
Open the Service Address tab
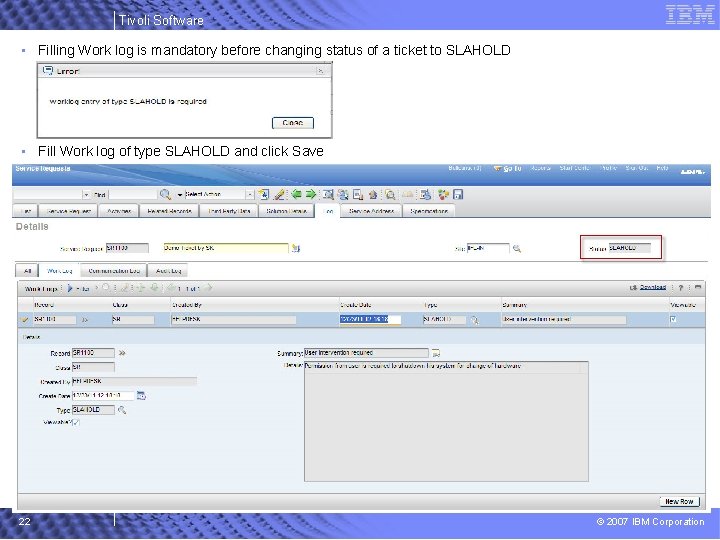371,211
